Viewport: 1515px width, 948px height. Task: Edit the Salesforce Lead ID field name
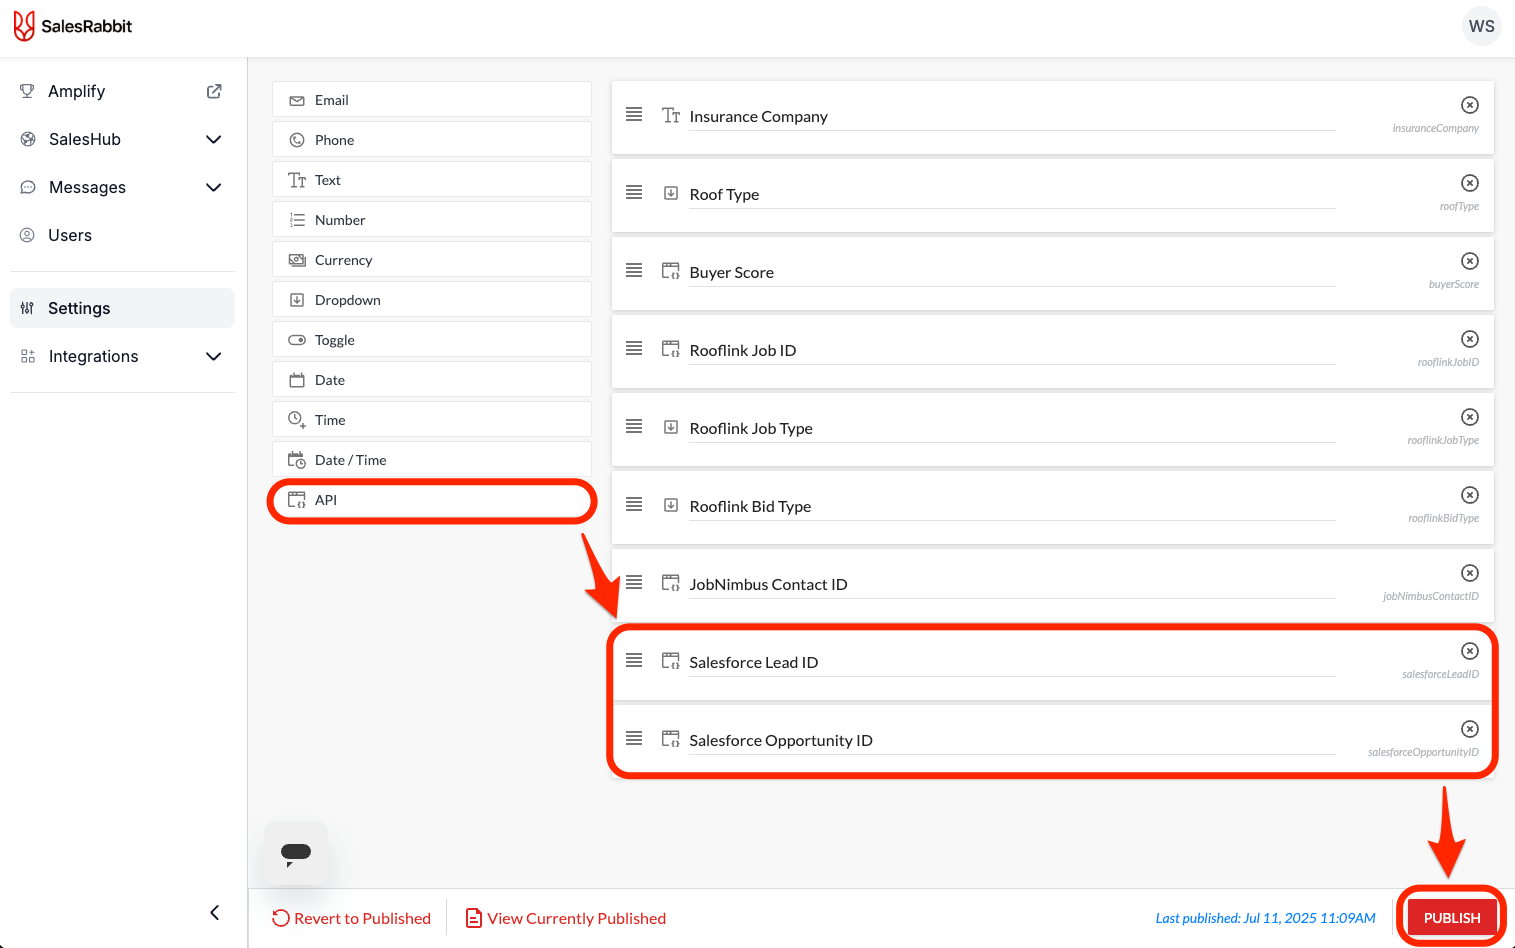click(1012, 663)
